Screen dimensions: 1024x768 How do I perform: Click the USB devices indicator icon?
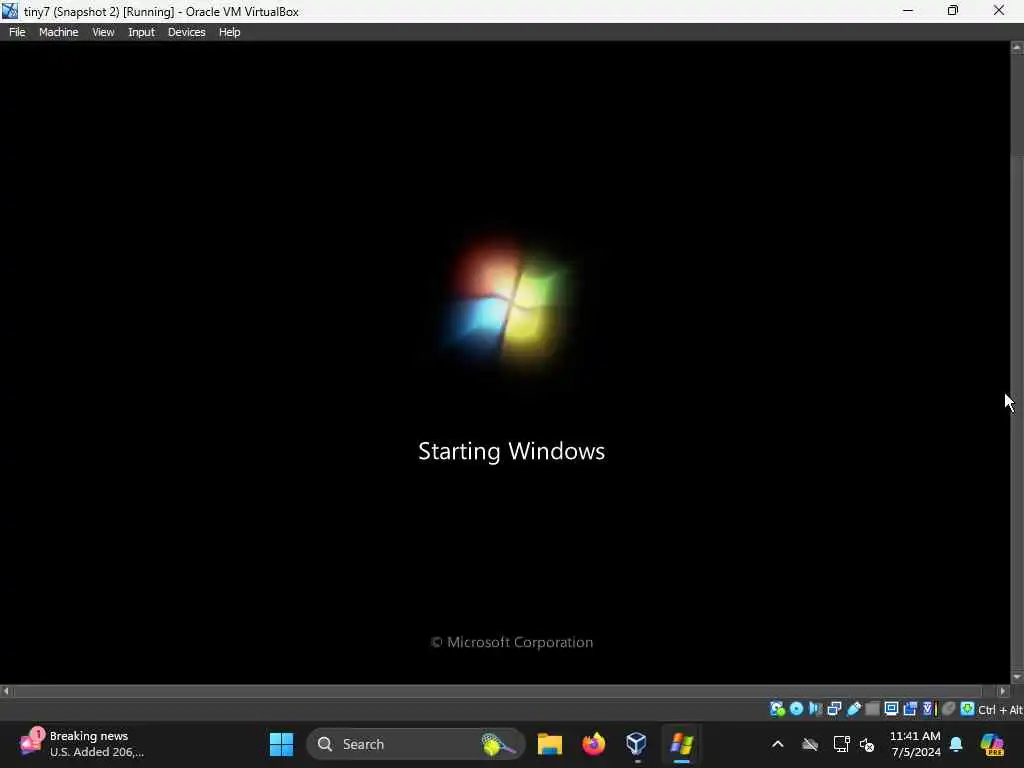coord(854,709)
